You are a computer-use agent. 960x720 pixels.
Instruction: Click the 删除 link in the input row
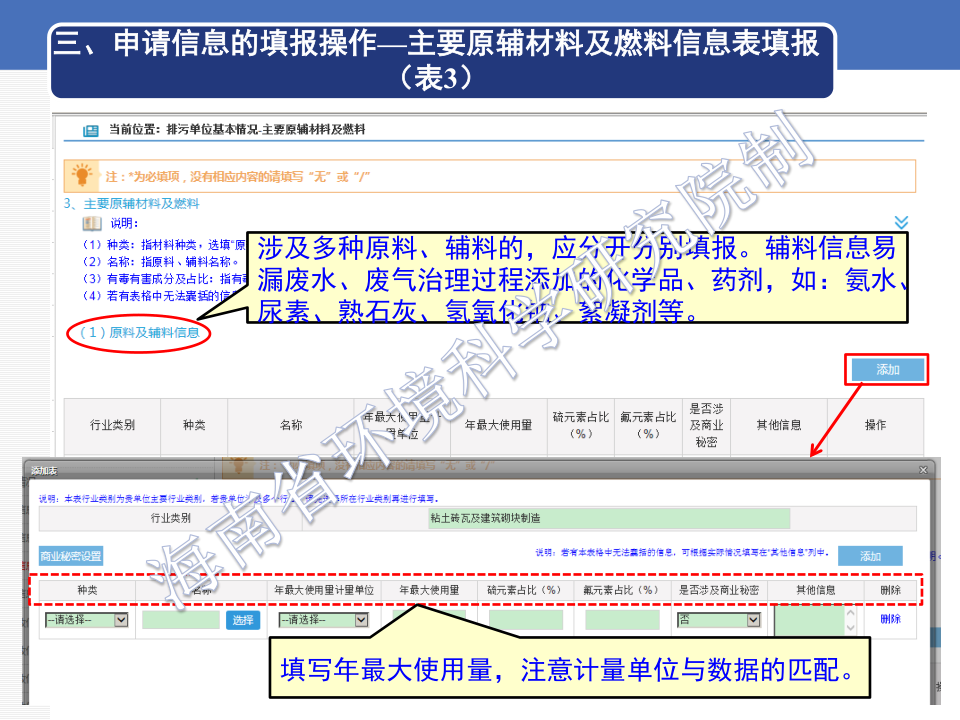click(890, 619)
